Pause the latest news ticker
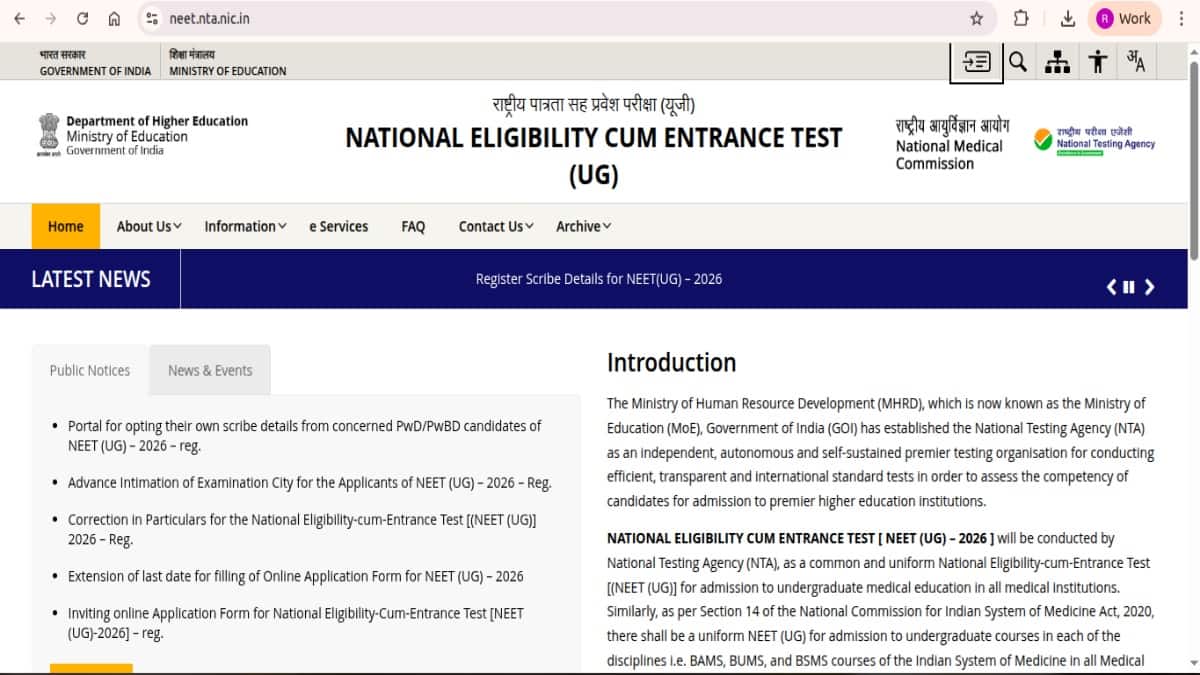The image size is (1200, 675). tap(1129, 287)
